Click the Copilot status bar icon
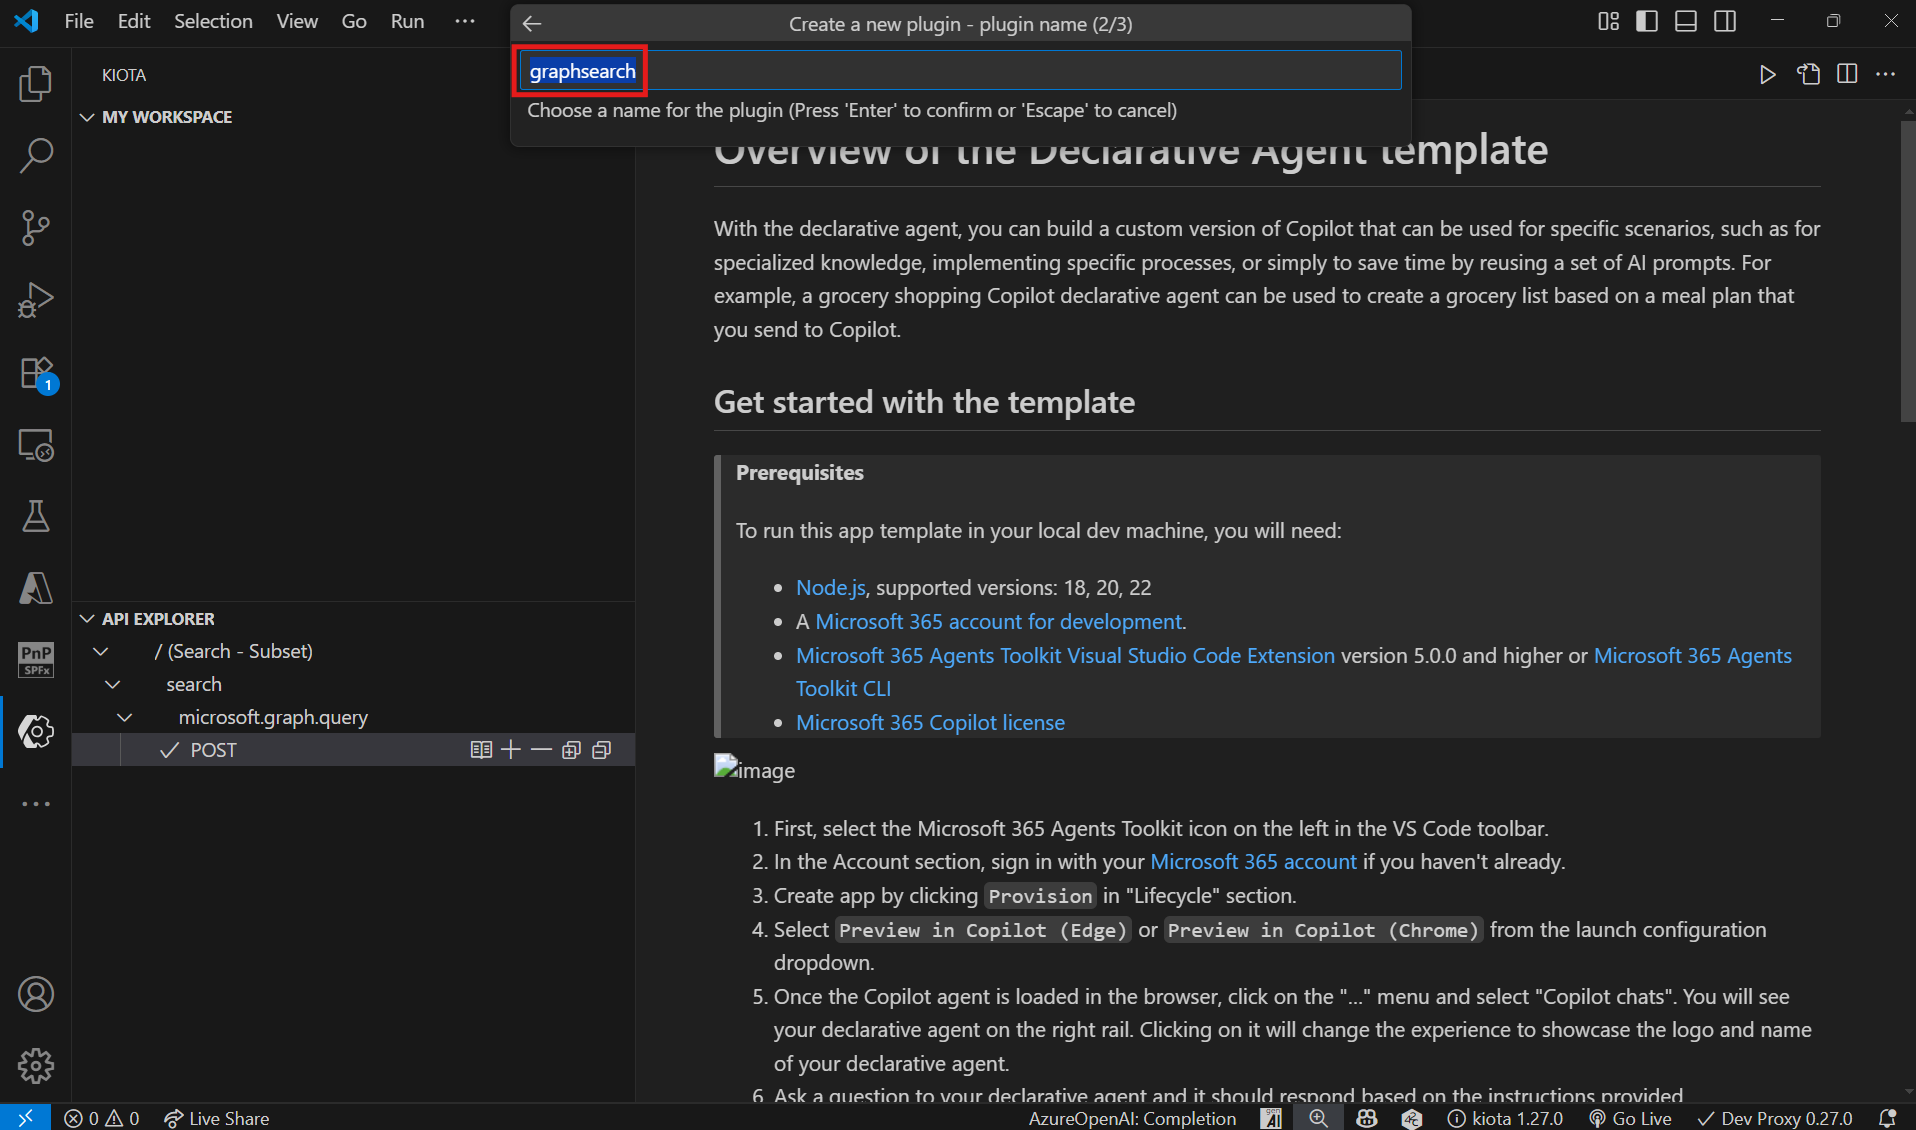The height and width of the screenshot is (1130, 1916). tap(1366, 1118)
